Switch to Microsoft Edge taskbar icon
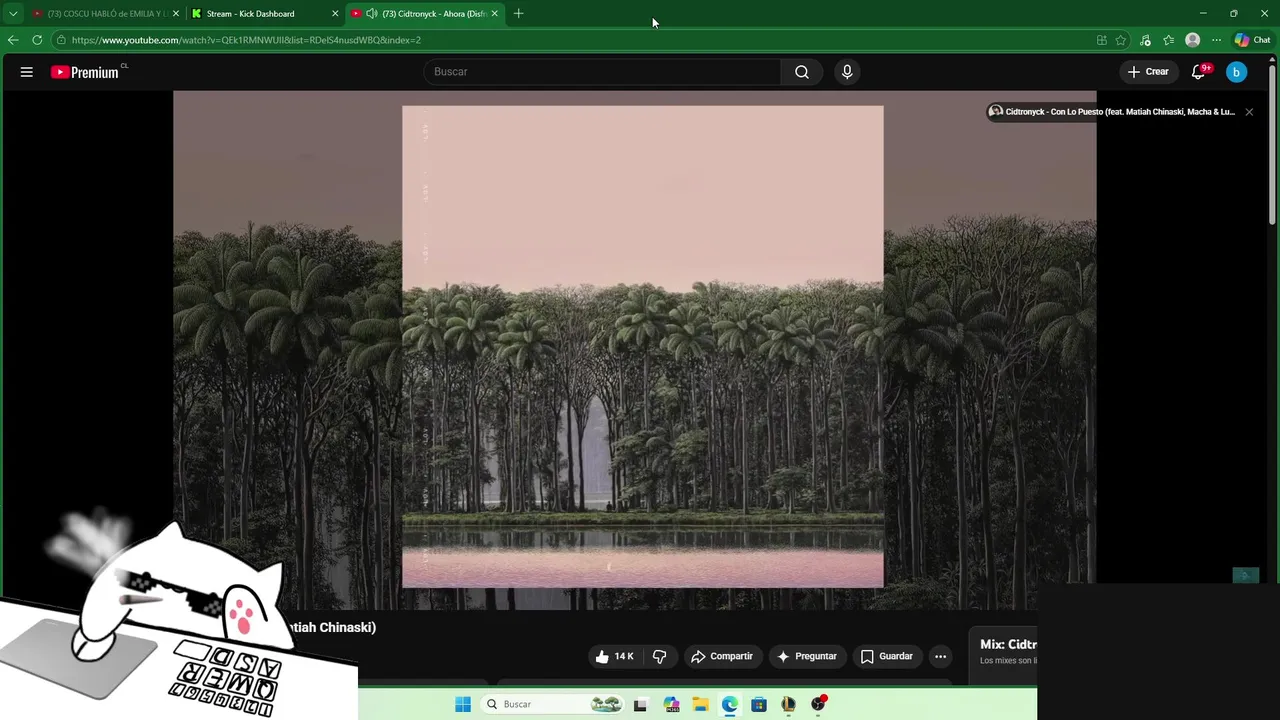 click(x=730, y=704)
